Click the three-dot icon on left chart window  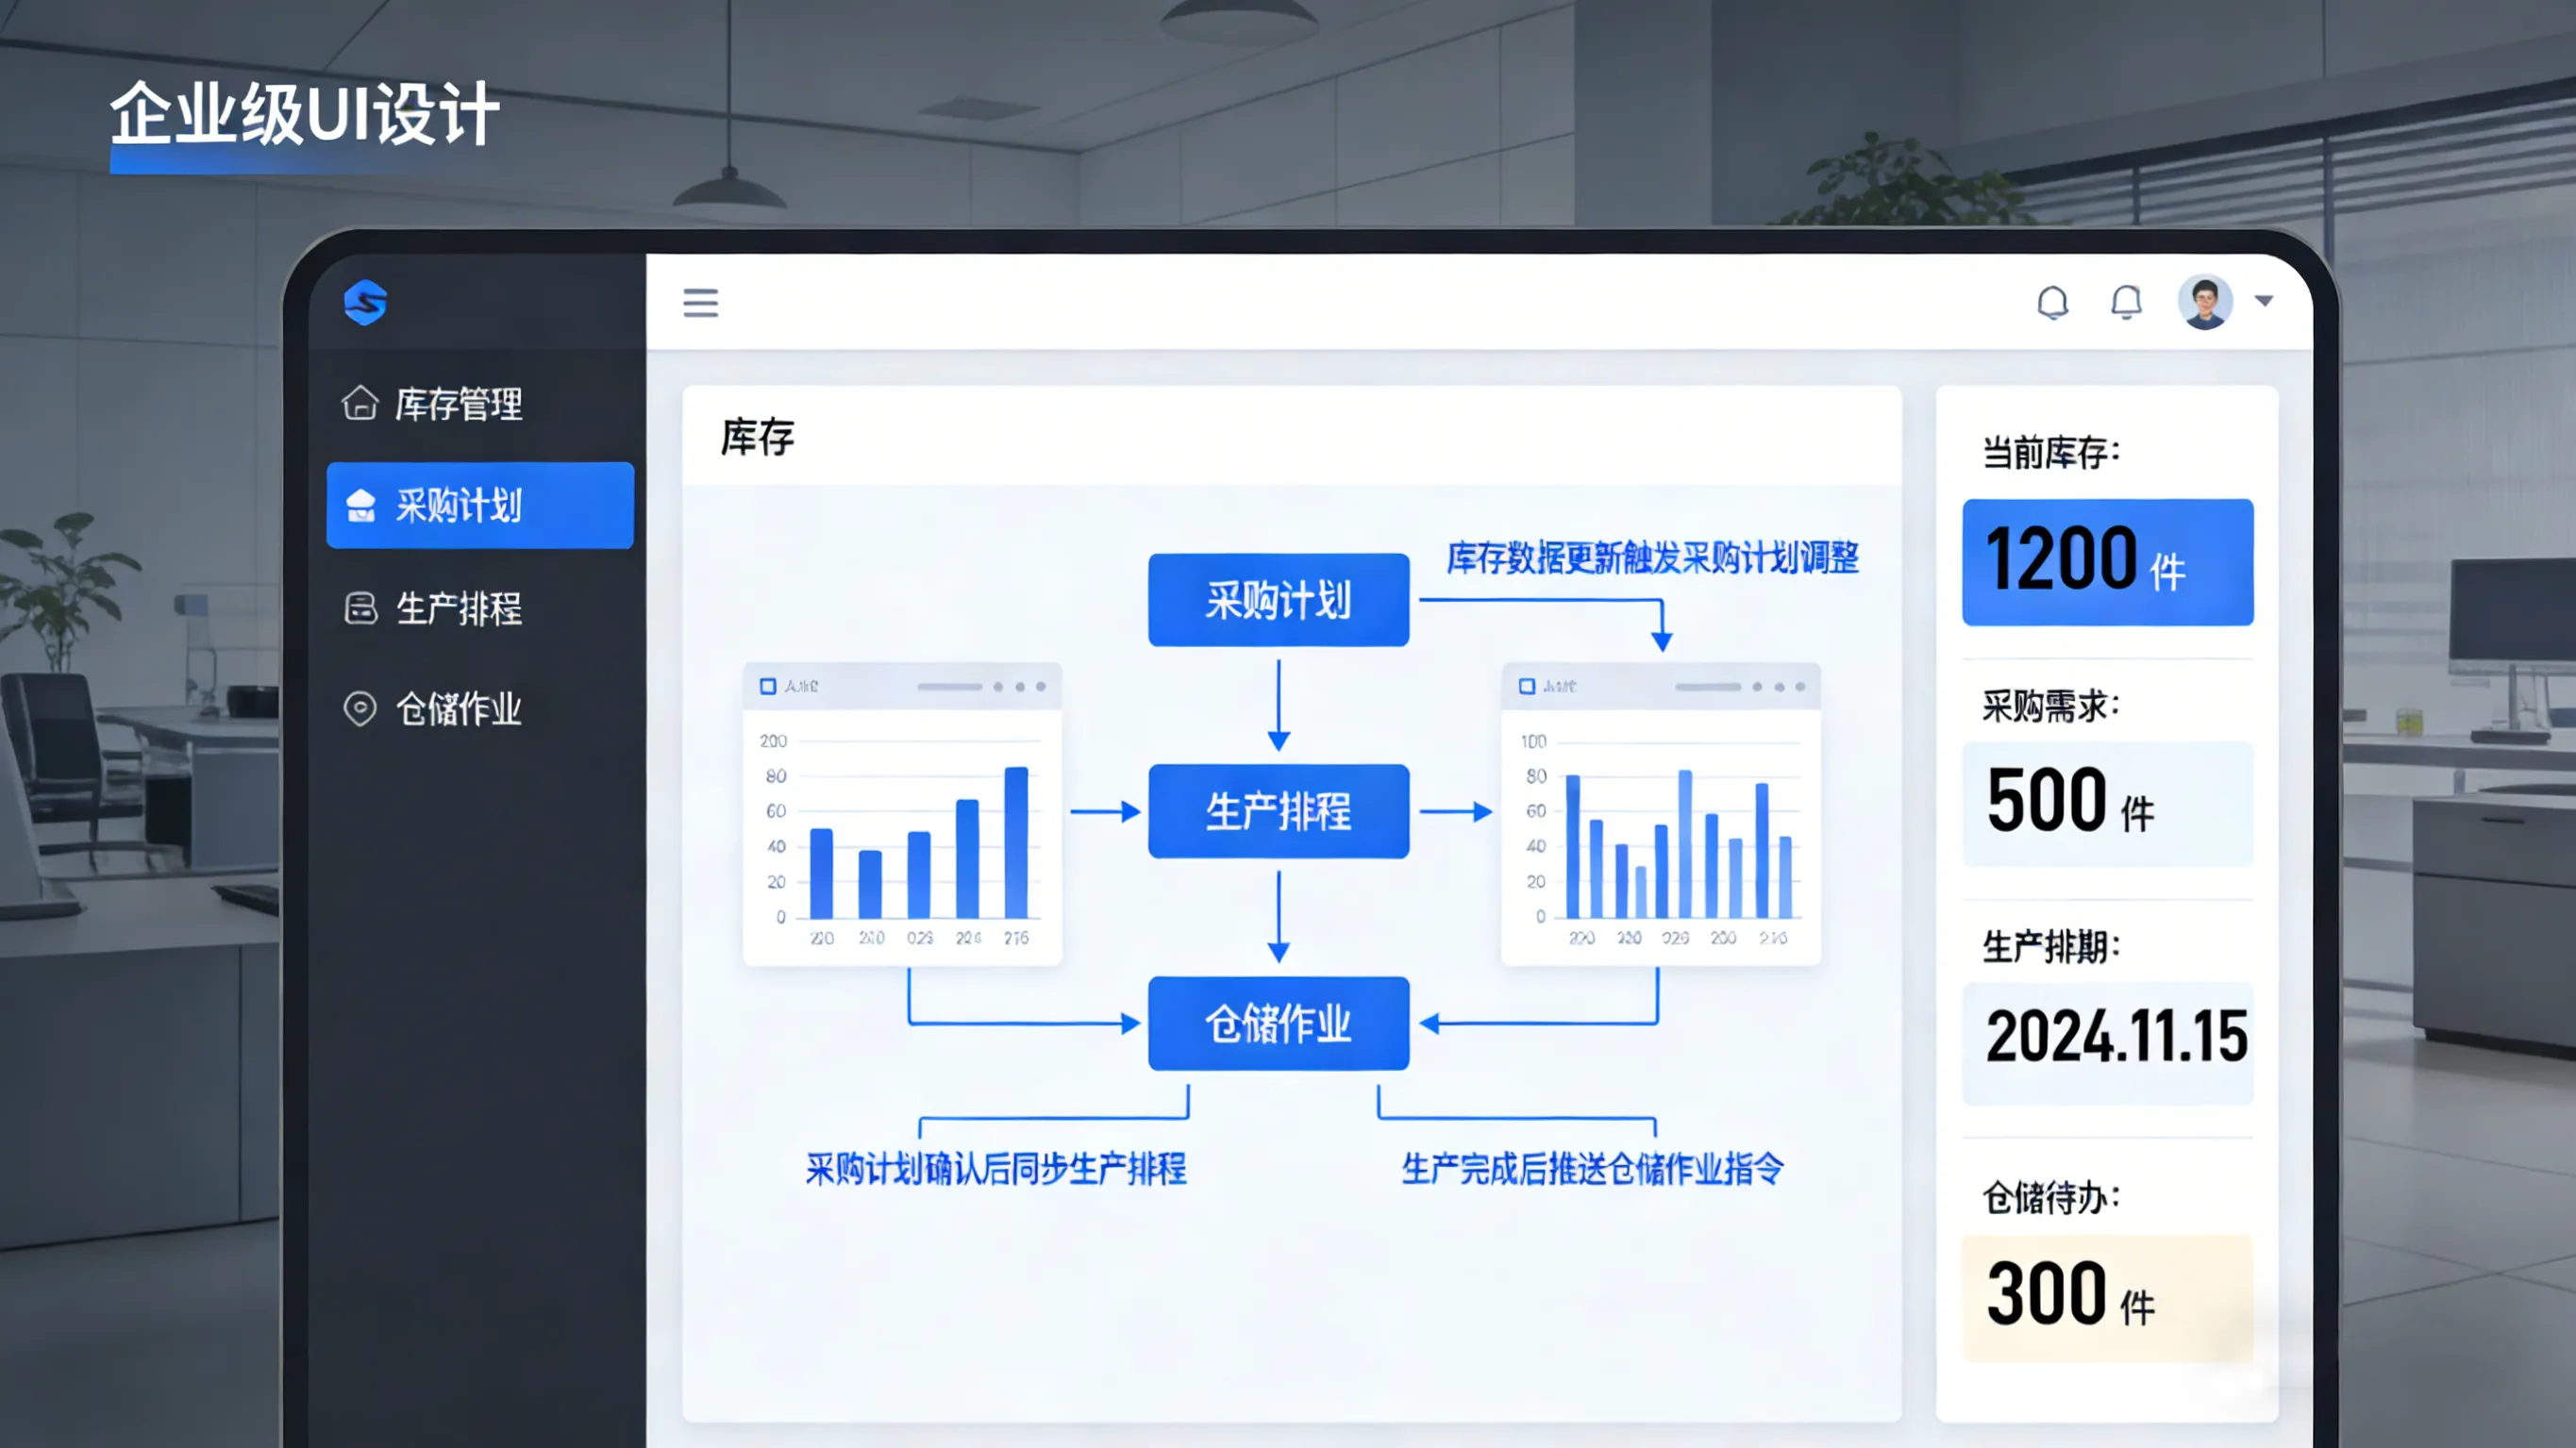(x=1022, y=686)
